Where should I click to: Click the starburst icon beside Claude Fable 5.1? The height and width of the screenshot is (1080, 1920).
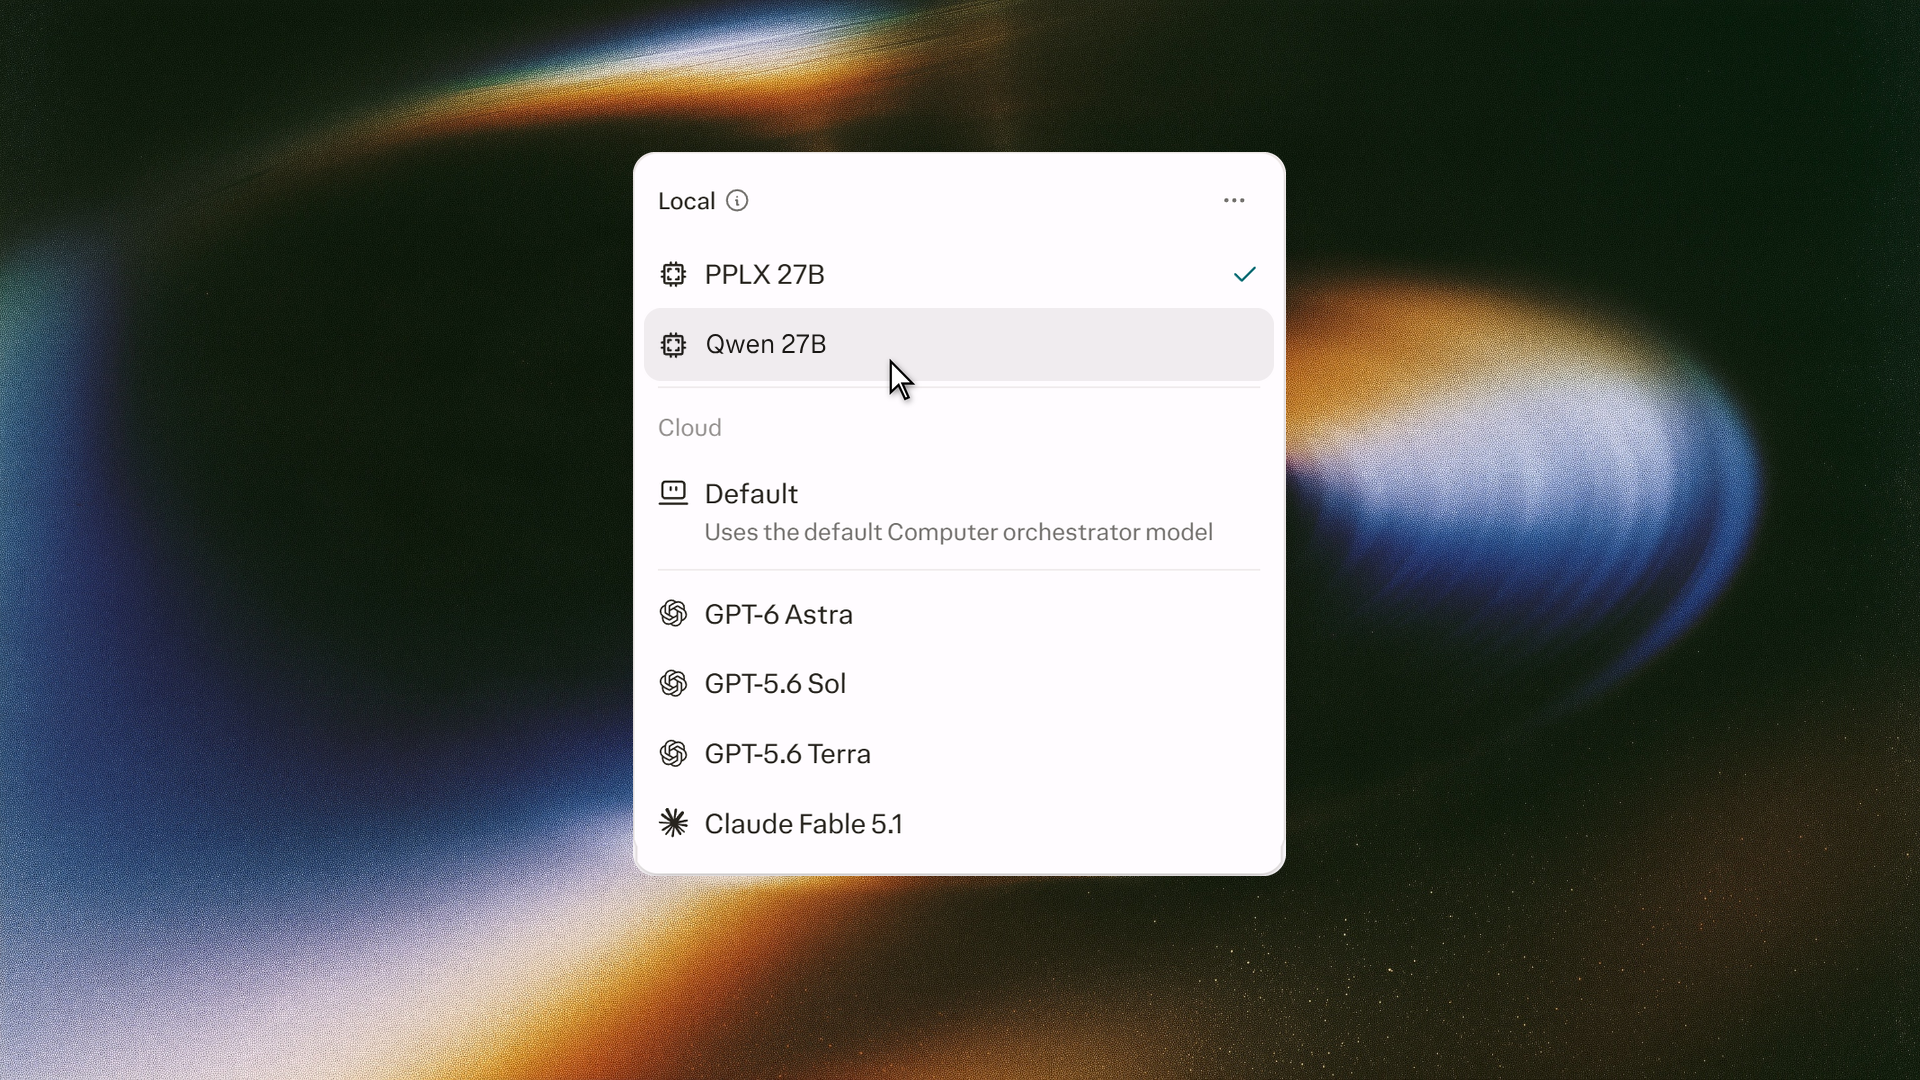(x=674, y=823)
